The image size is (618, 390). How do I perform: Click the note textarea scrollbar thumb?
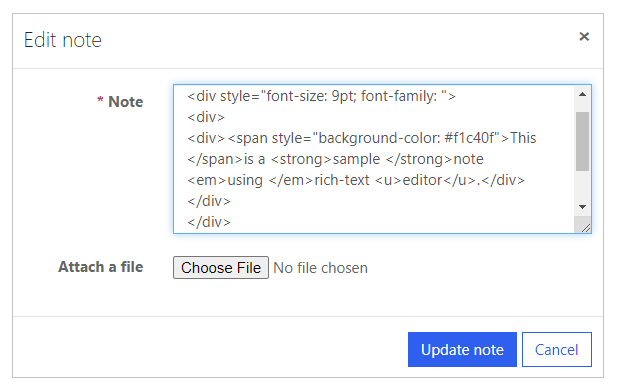pos(582,141)
